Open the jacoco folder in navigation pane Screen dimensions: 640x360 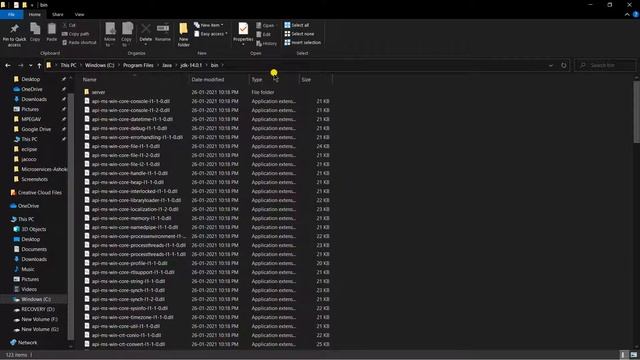coord(29,159)
